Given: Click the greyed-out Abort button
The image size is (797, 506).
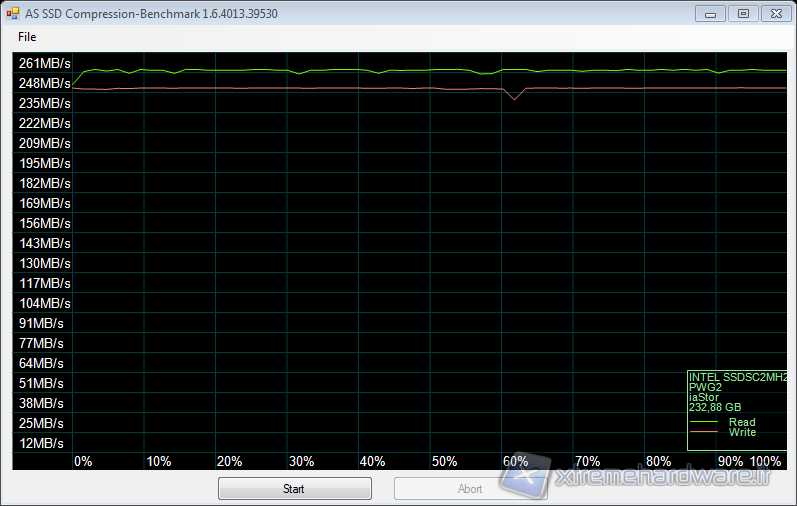Looking at the screenshot, I should 470,489.
